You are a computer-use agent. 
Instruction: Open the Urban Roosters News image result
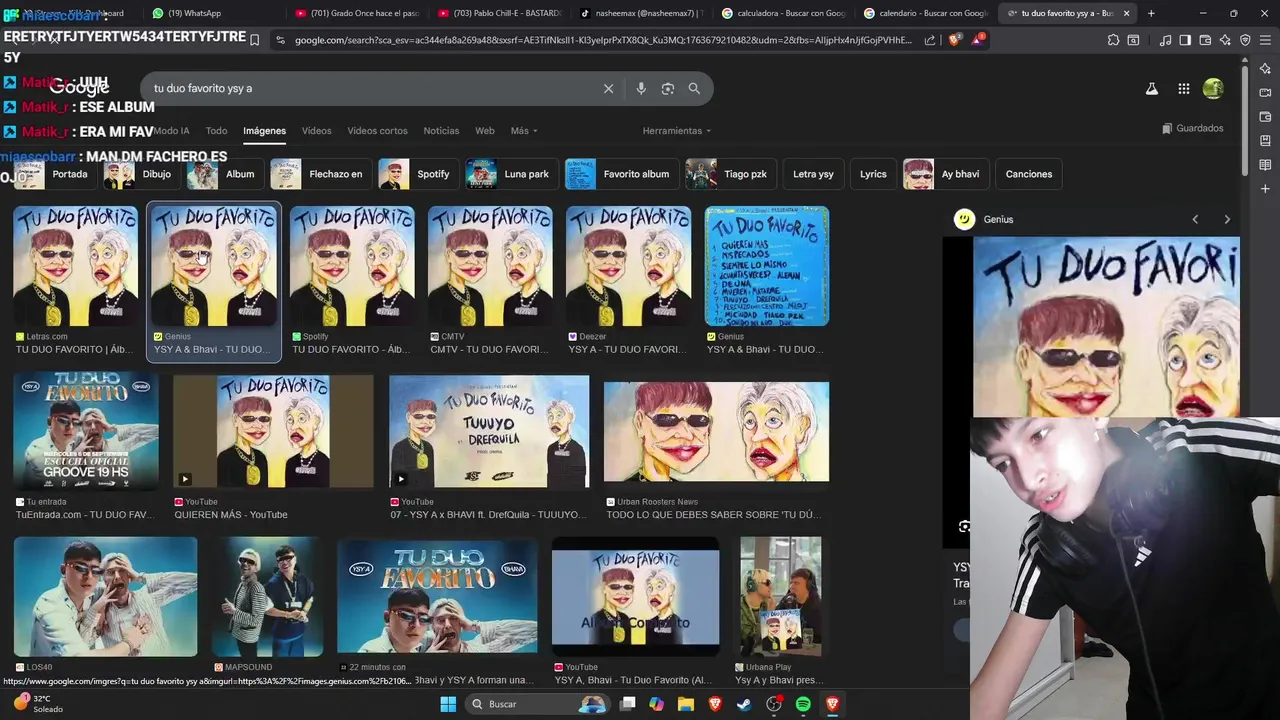(716, 431)
